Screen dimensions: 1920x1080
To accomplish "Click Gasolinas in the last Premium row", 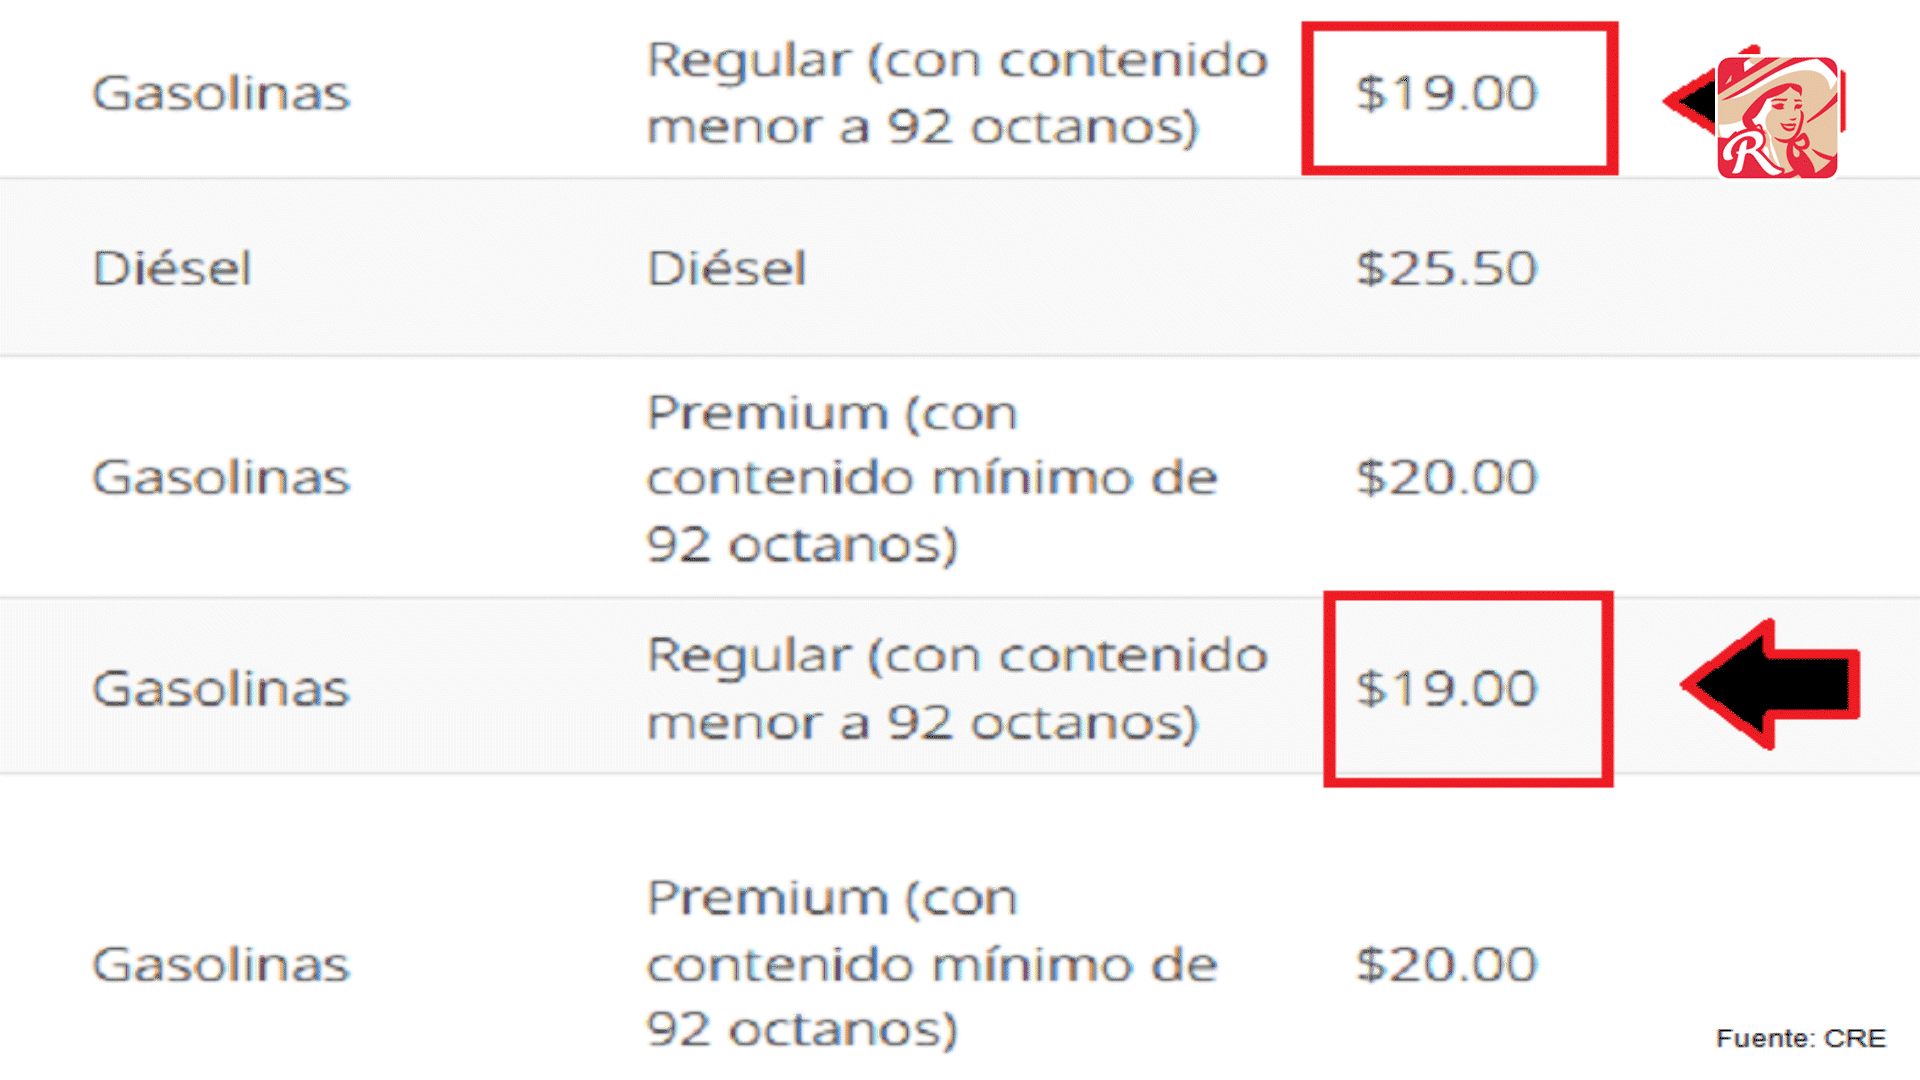I will (x=221, y=965).
